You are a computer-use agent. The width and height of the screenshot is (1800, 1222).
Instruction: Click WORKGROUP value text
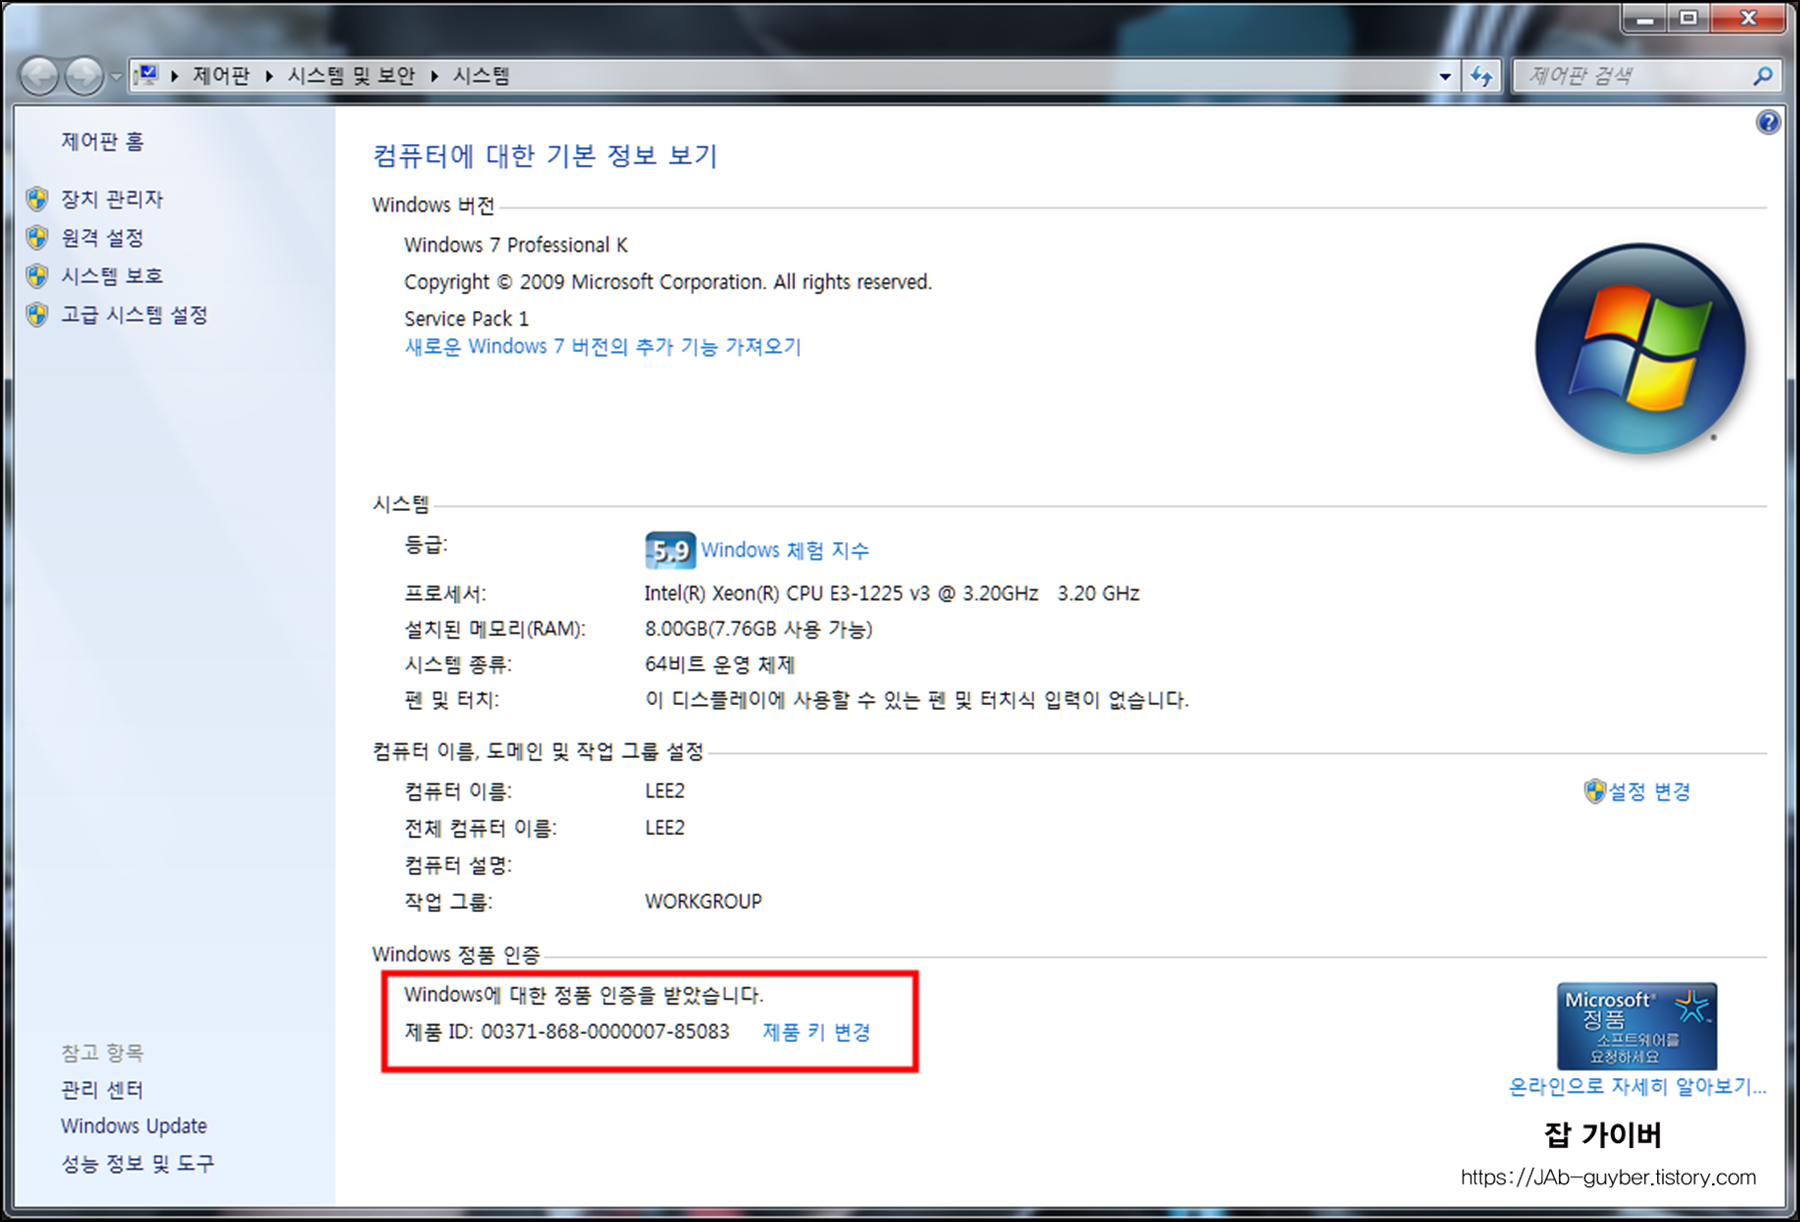pyautogui.click(x=703, y=901)
